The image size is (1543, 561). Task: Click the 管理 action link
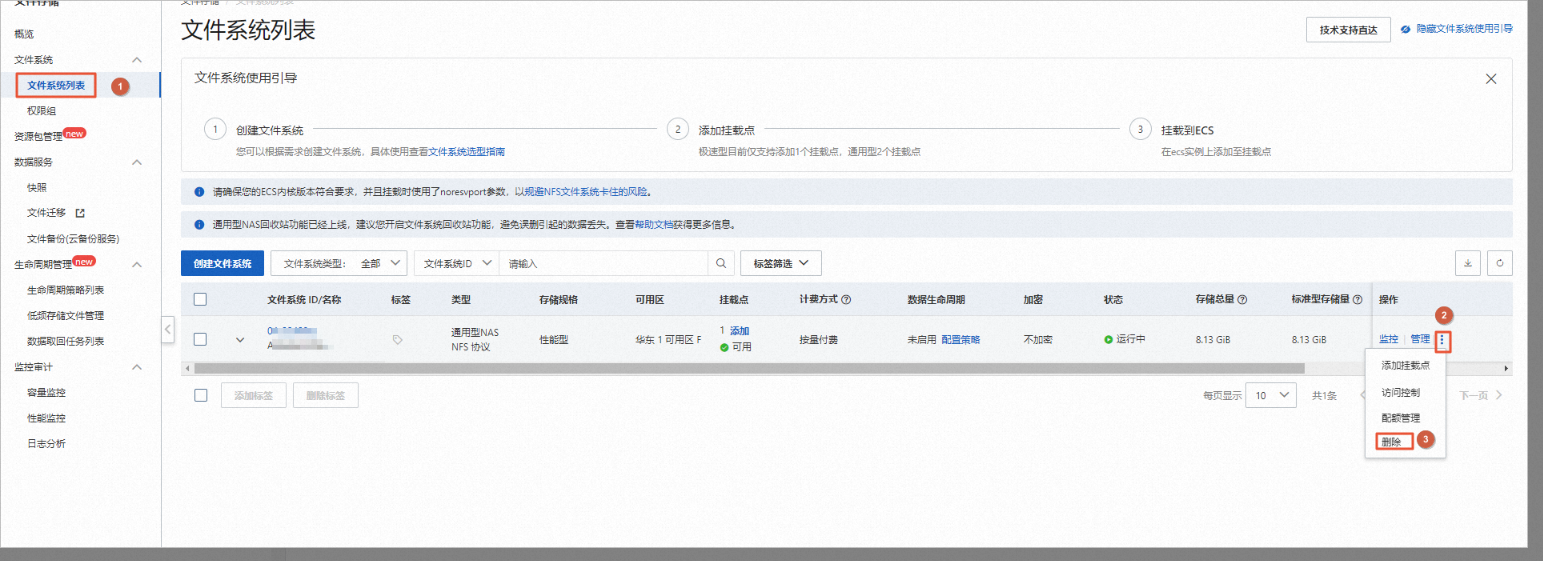tap(1420, 340)
